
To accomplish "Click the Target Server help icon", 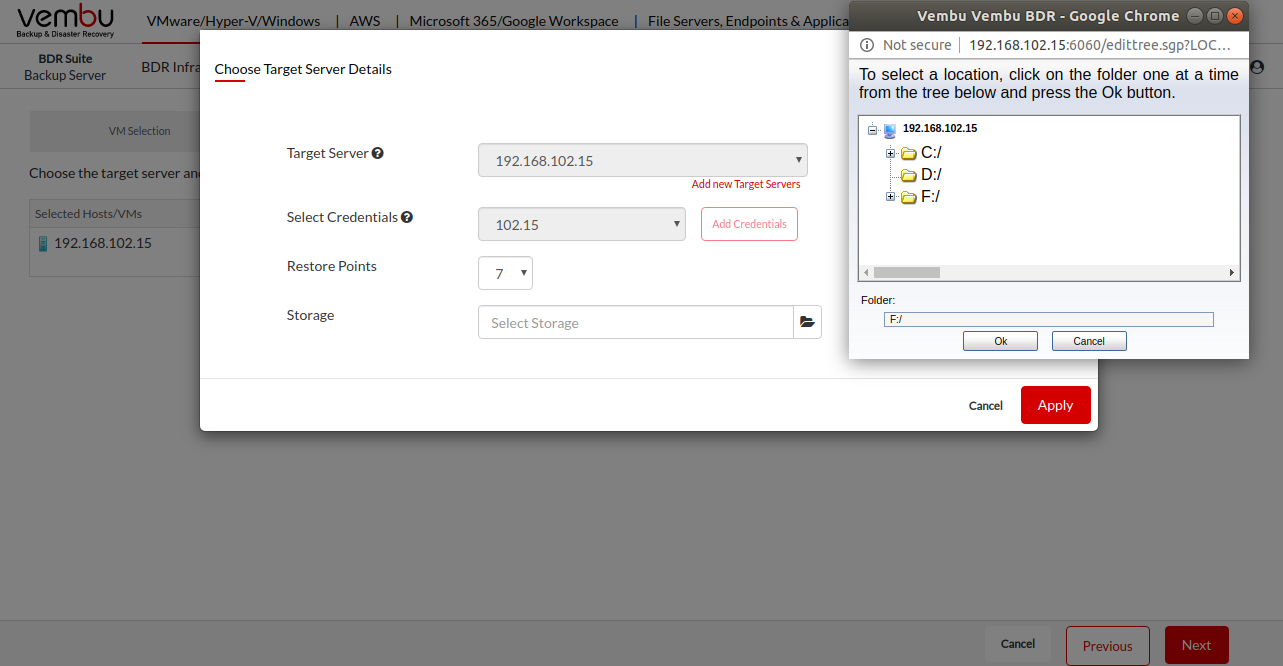I will [x=378, y=153].
